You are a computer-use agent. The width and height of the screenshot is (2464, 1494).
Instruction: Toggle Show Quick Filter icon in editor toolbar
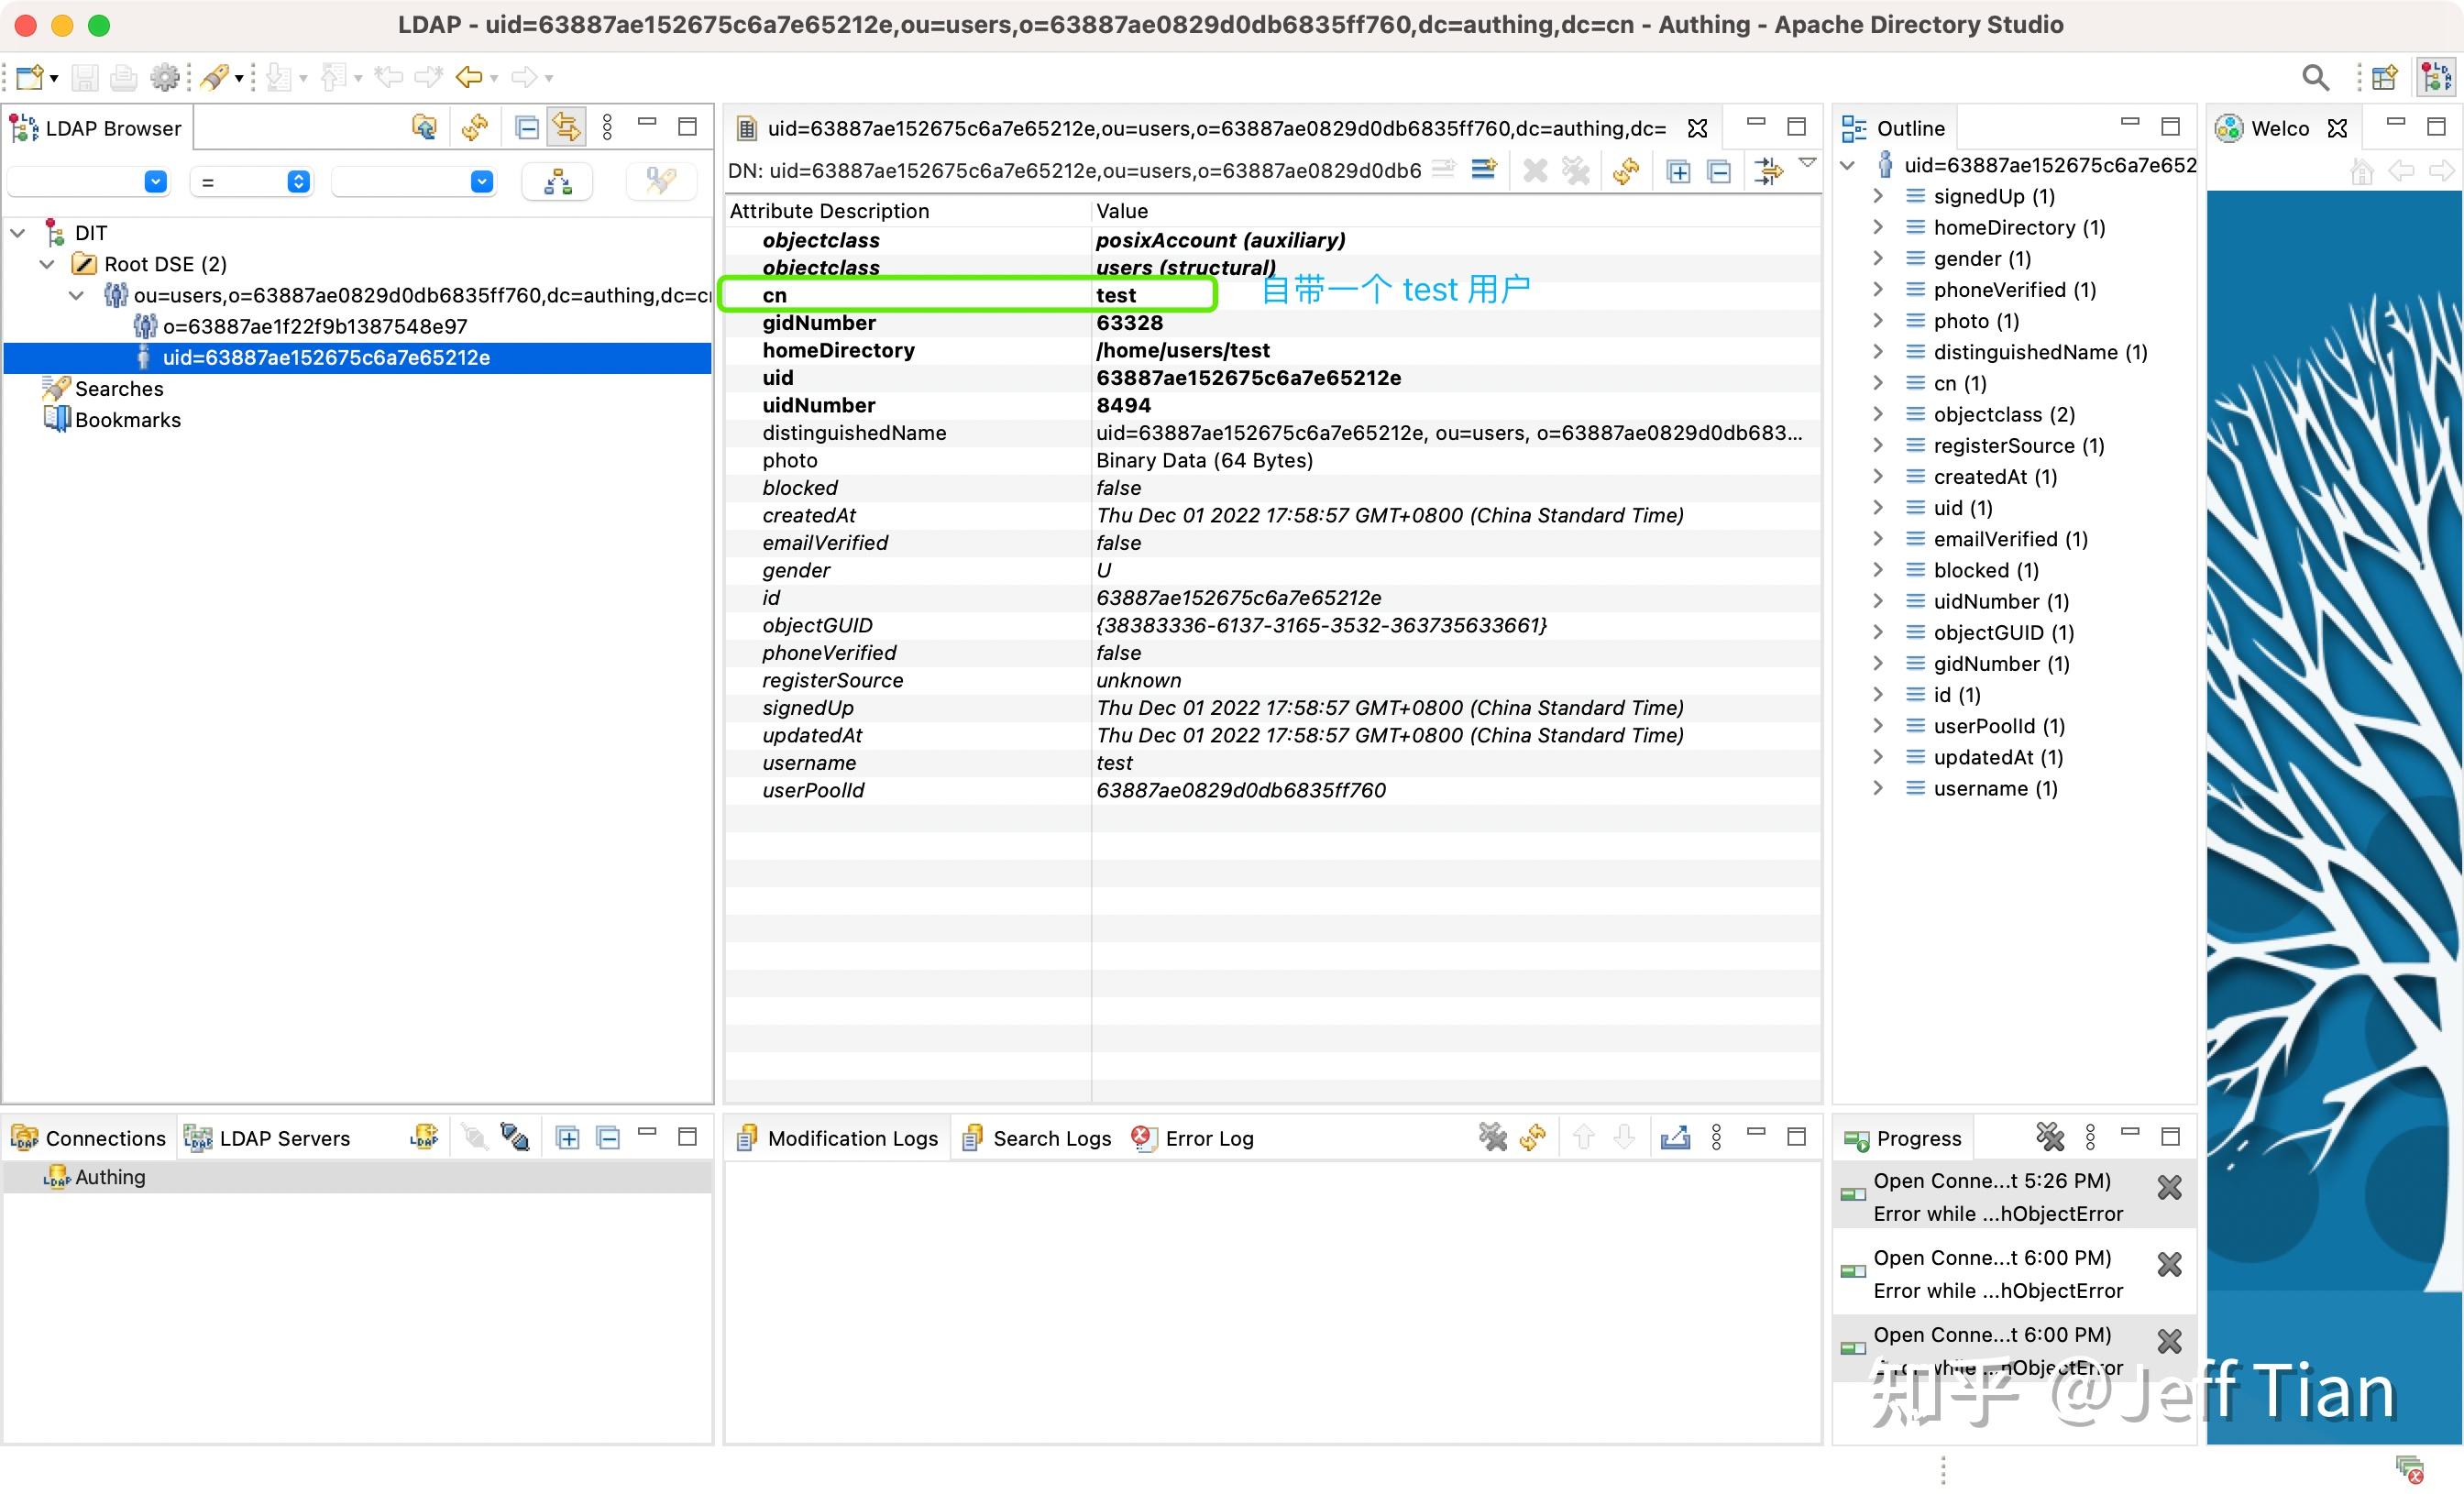point(1768,171)
